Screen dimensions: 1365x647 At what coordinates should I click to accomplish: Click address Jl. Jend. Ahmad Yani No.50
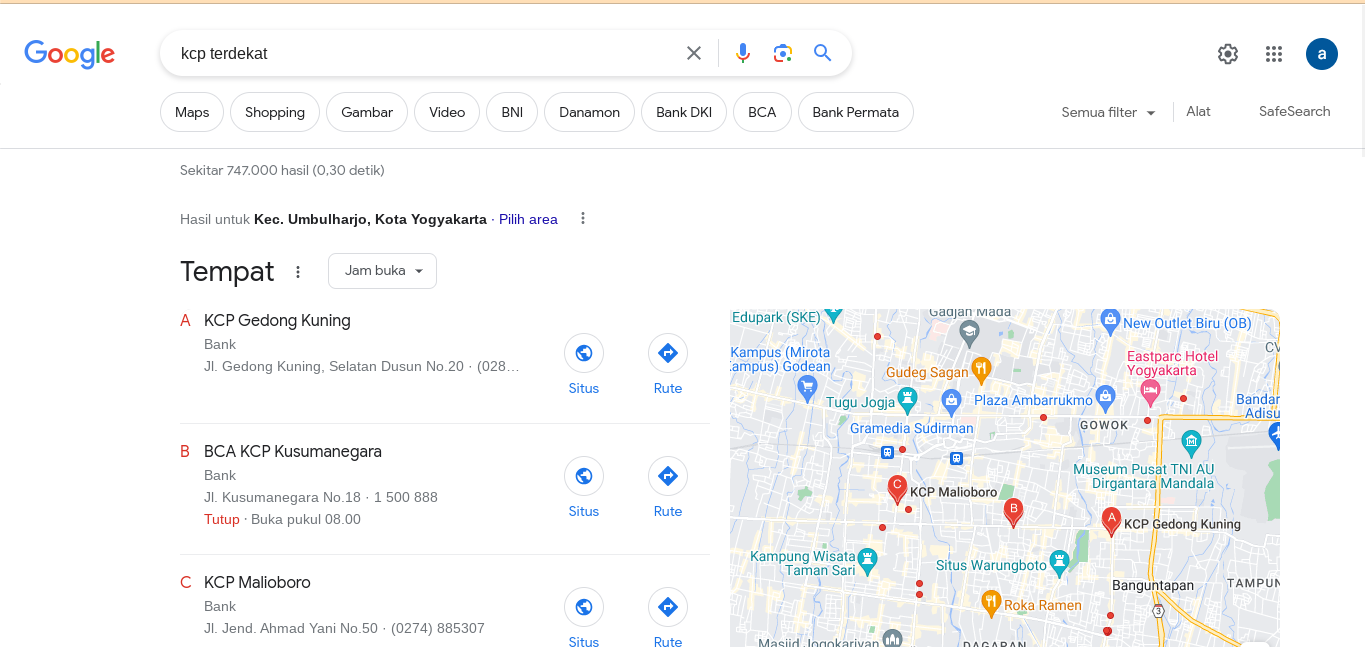pyautogui.click(x=291, y=628)
